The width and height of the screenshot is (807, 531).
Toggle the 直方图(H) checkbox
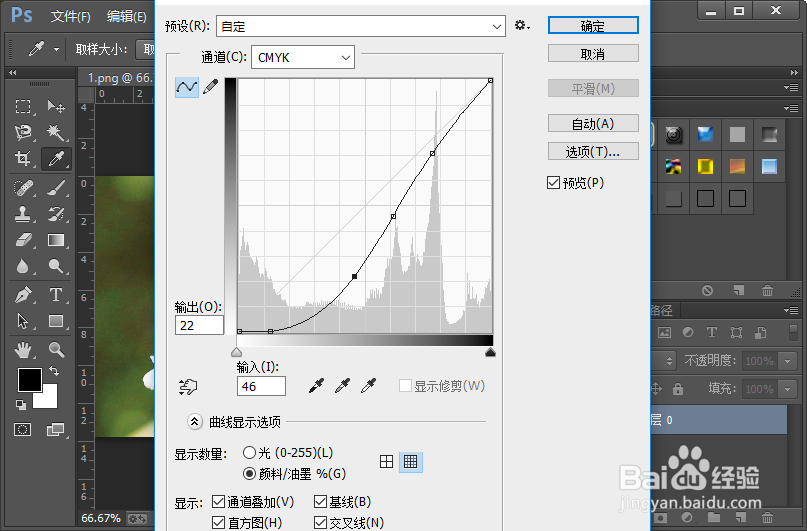click(218, 523)
